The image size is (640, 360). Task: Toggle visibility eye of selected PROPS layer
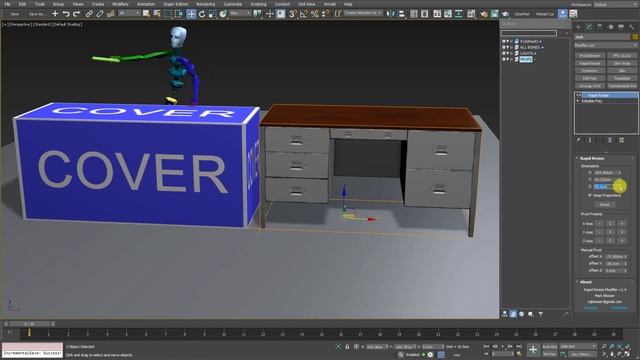[x=503, y=59]
